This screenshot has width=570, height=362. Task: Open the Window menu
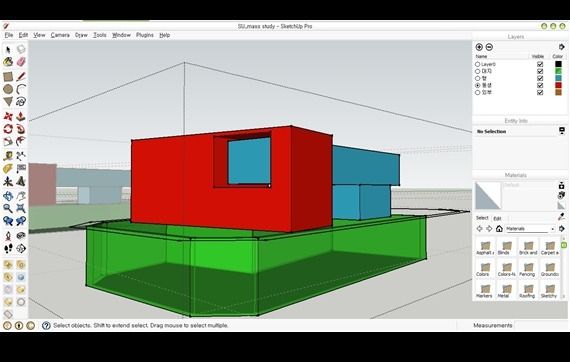(121, 35)
